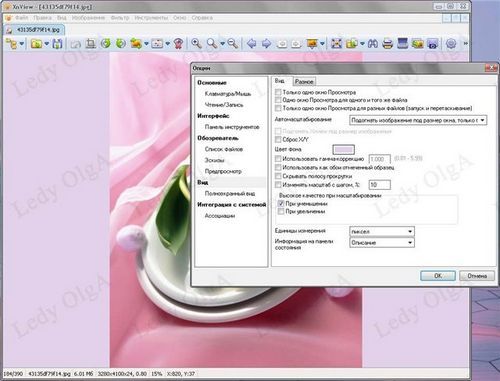Tick 'Изменять масштаб с шагом' checkbox
Image resolution: width=500 pixels, height=381 pixels.
pos(278,185)
